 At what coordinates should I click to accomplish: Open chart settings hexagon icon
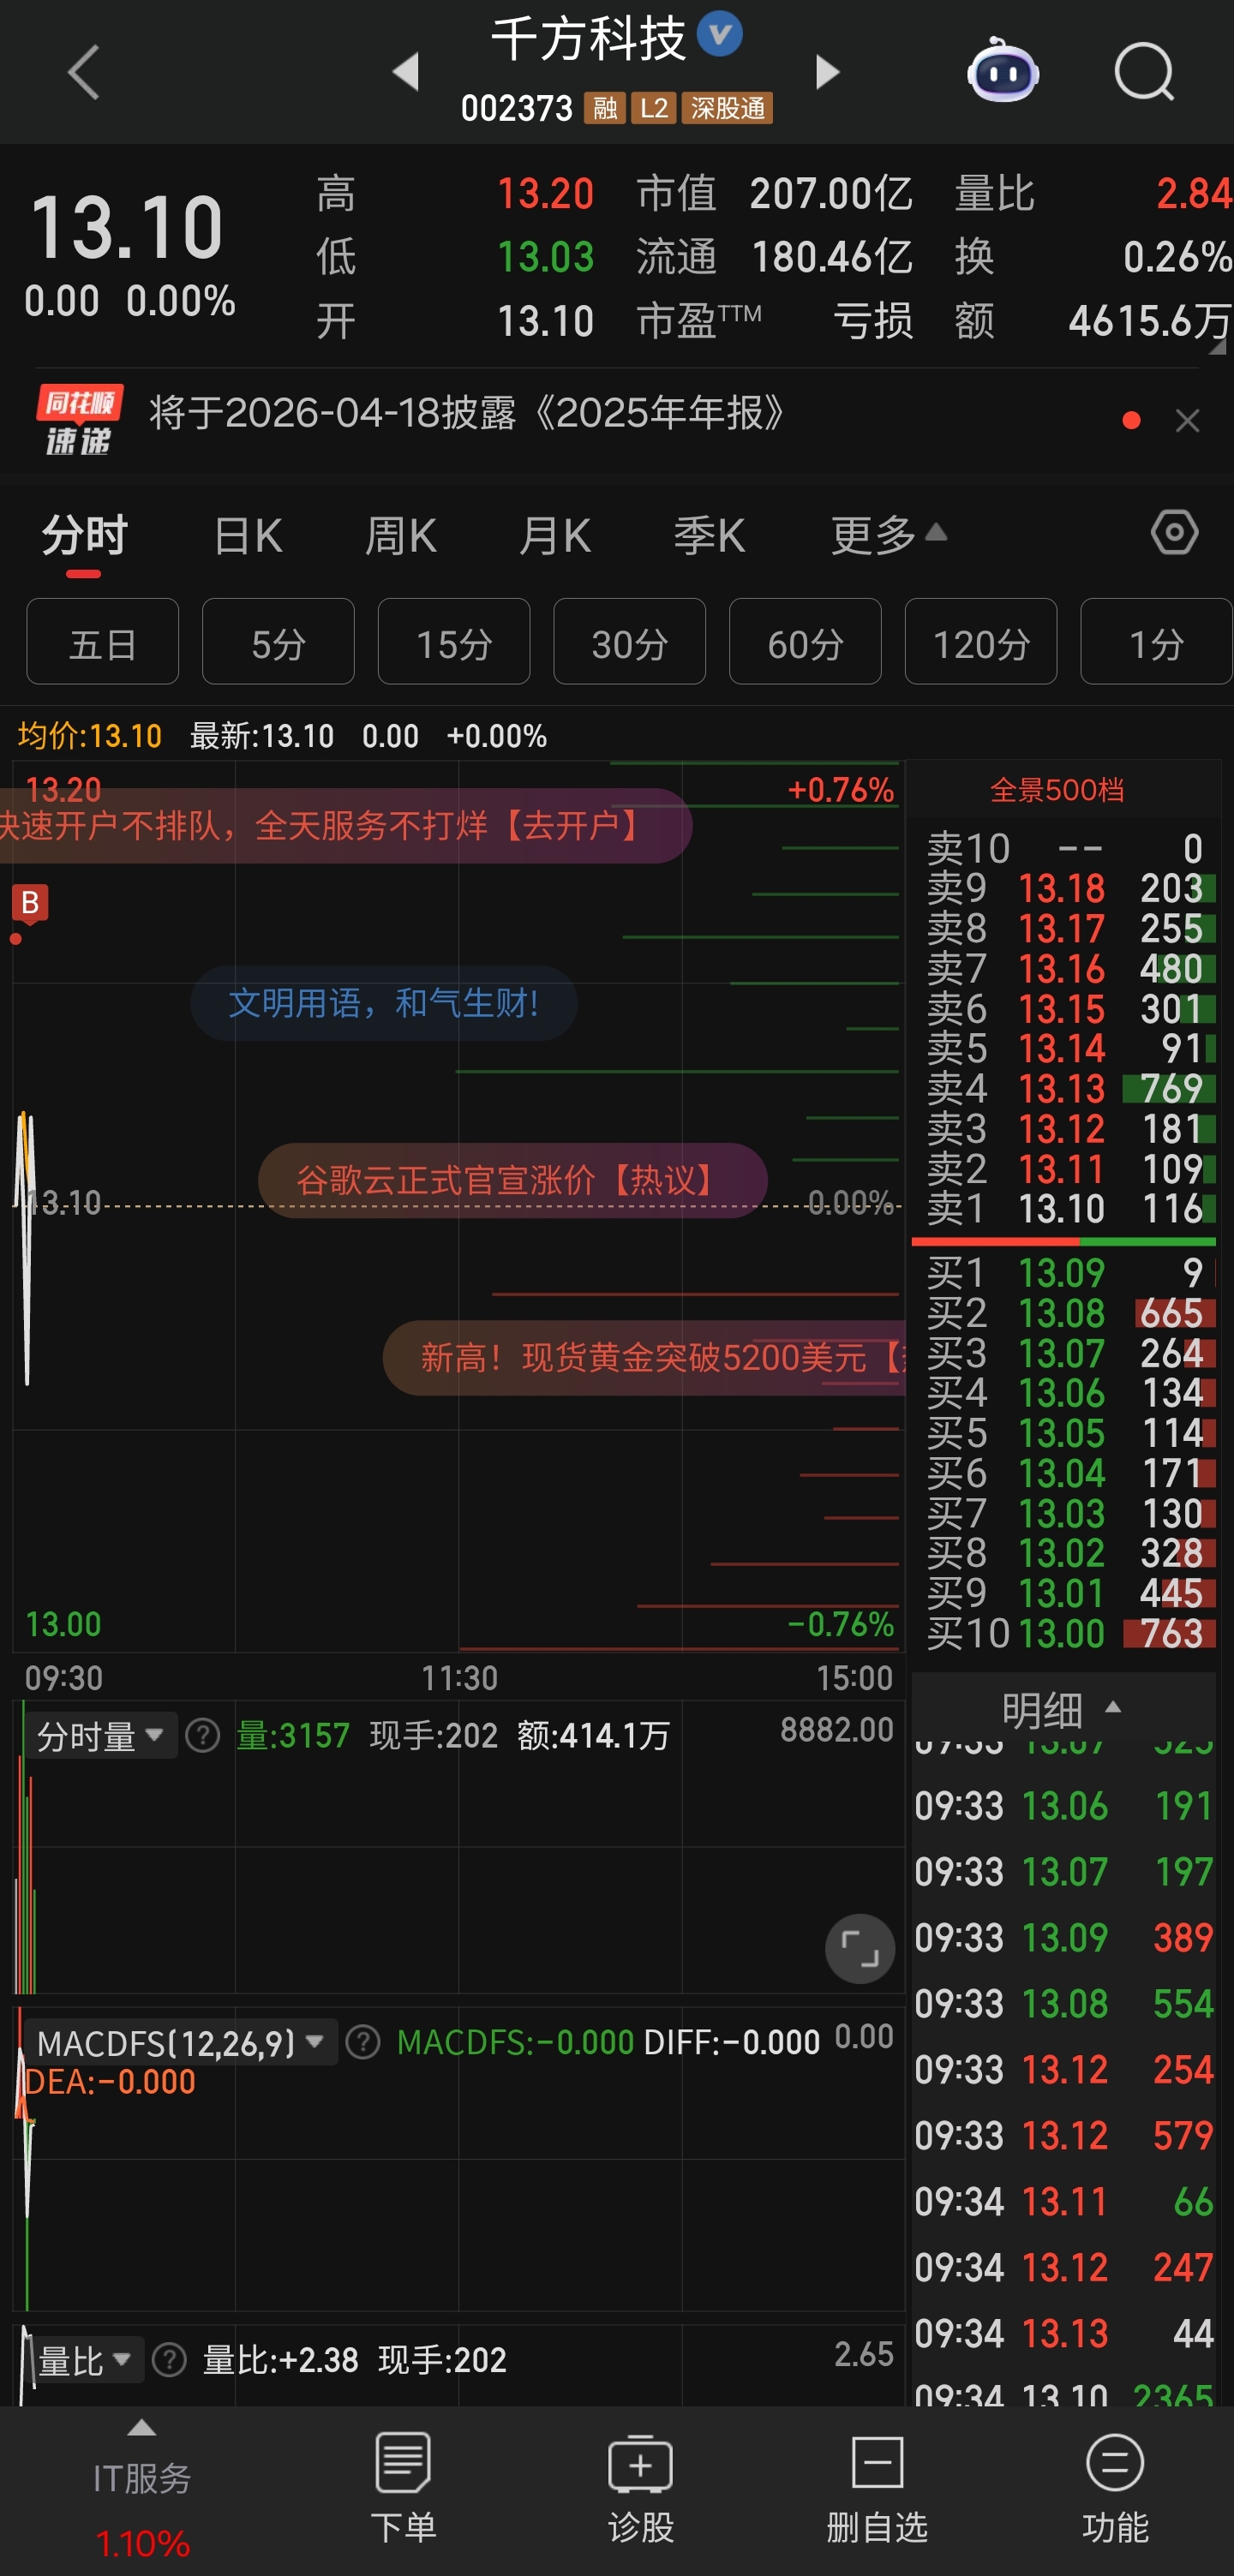[x=1174, y=533]
